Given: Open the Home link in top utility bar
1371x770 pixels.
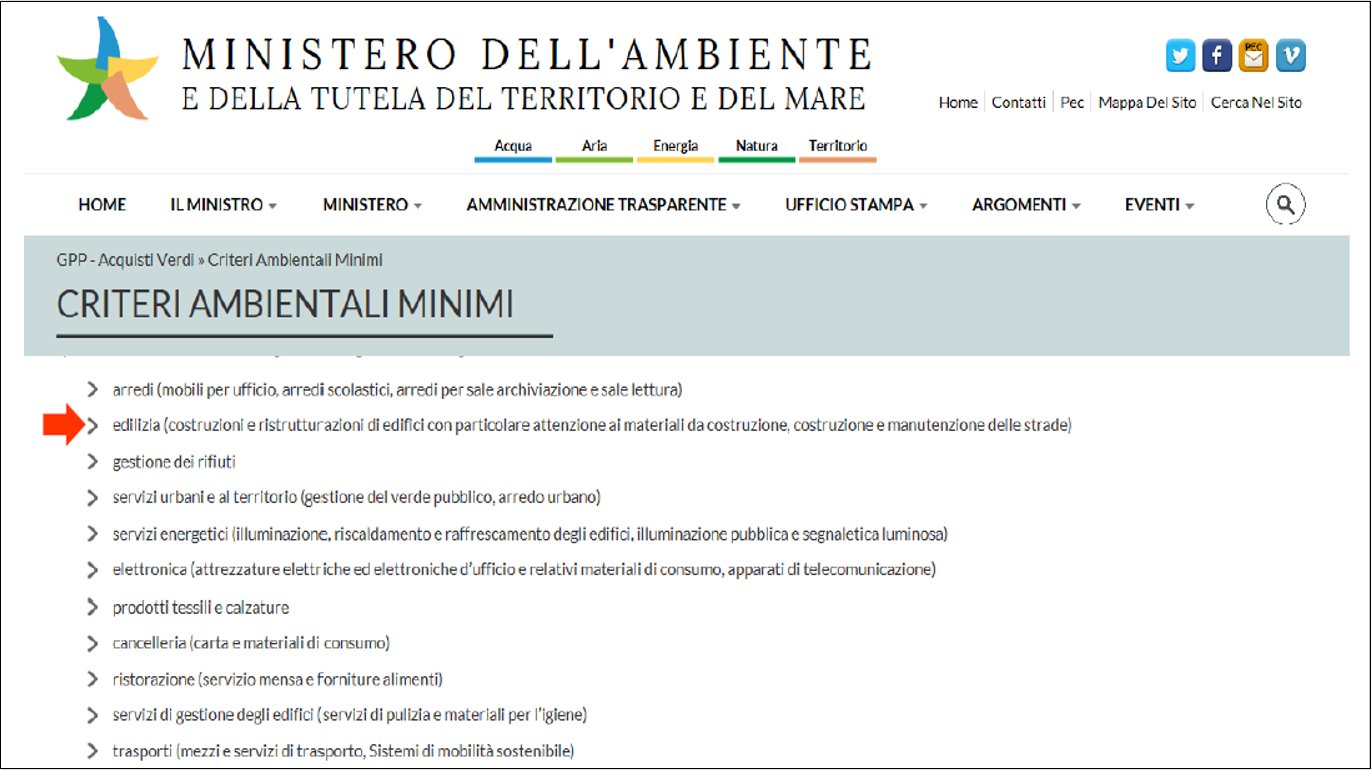Looking at the screenshot, I should click(958, 102).
